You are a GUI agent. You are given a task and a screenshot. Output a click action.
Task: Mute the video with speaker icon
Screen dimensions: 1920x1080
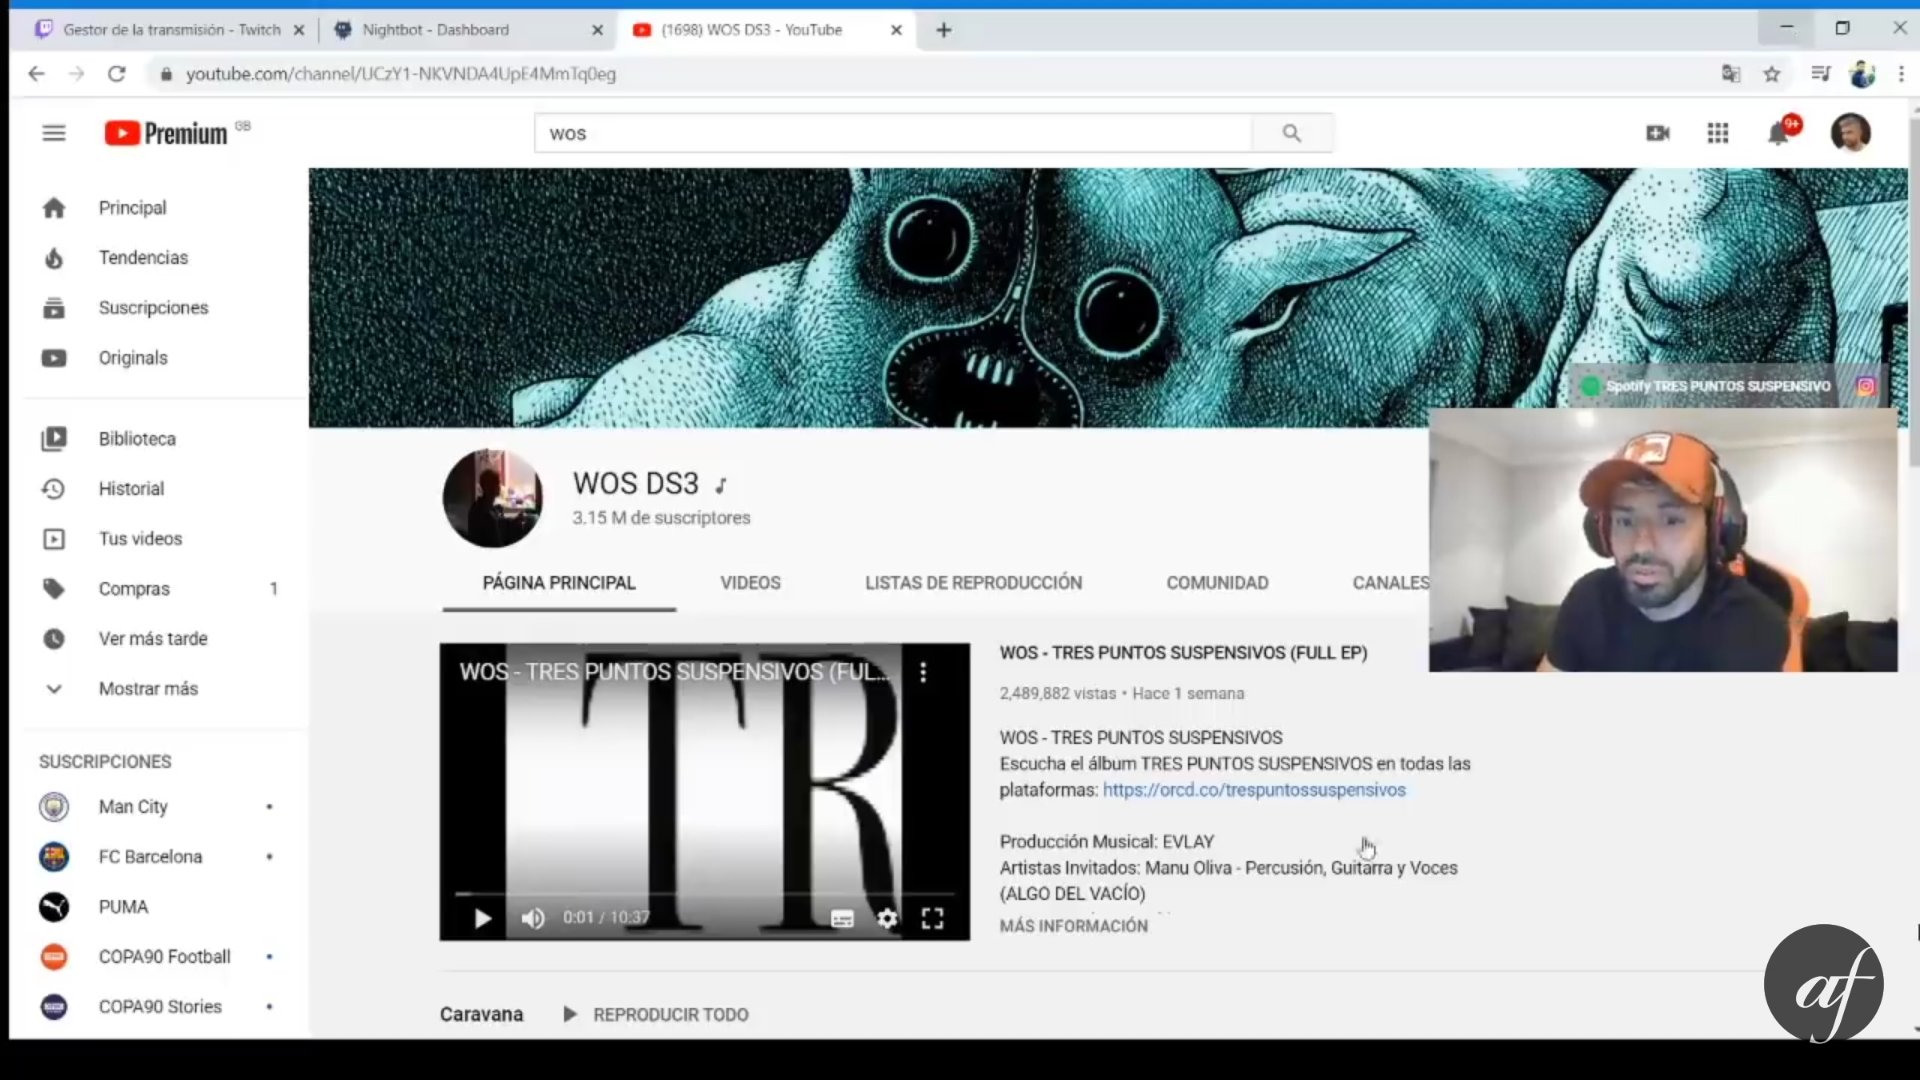(533, 918)
